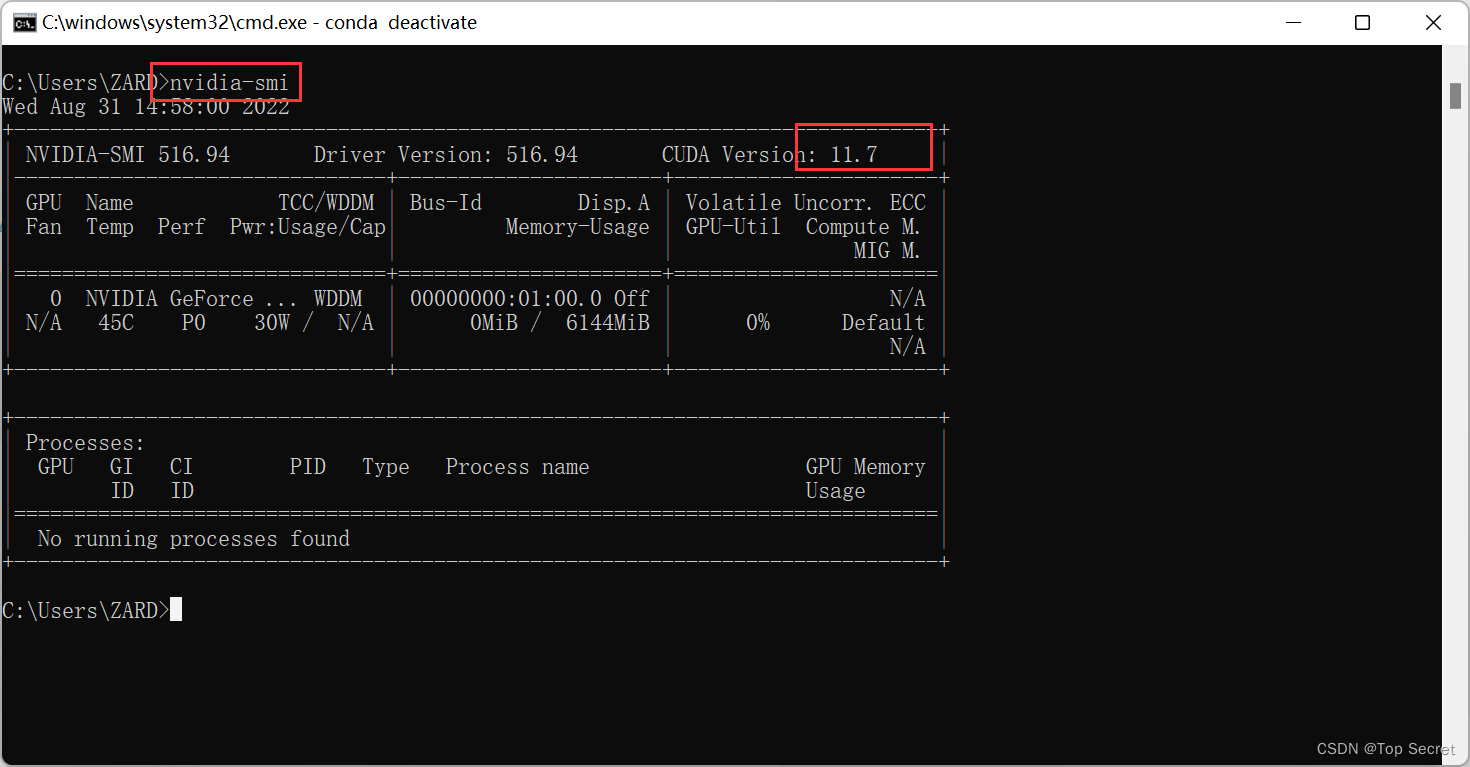Click the 'Memory-Usage' column header
Viewport: 1470px width, 767px height.
[578, 227]
